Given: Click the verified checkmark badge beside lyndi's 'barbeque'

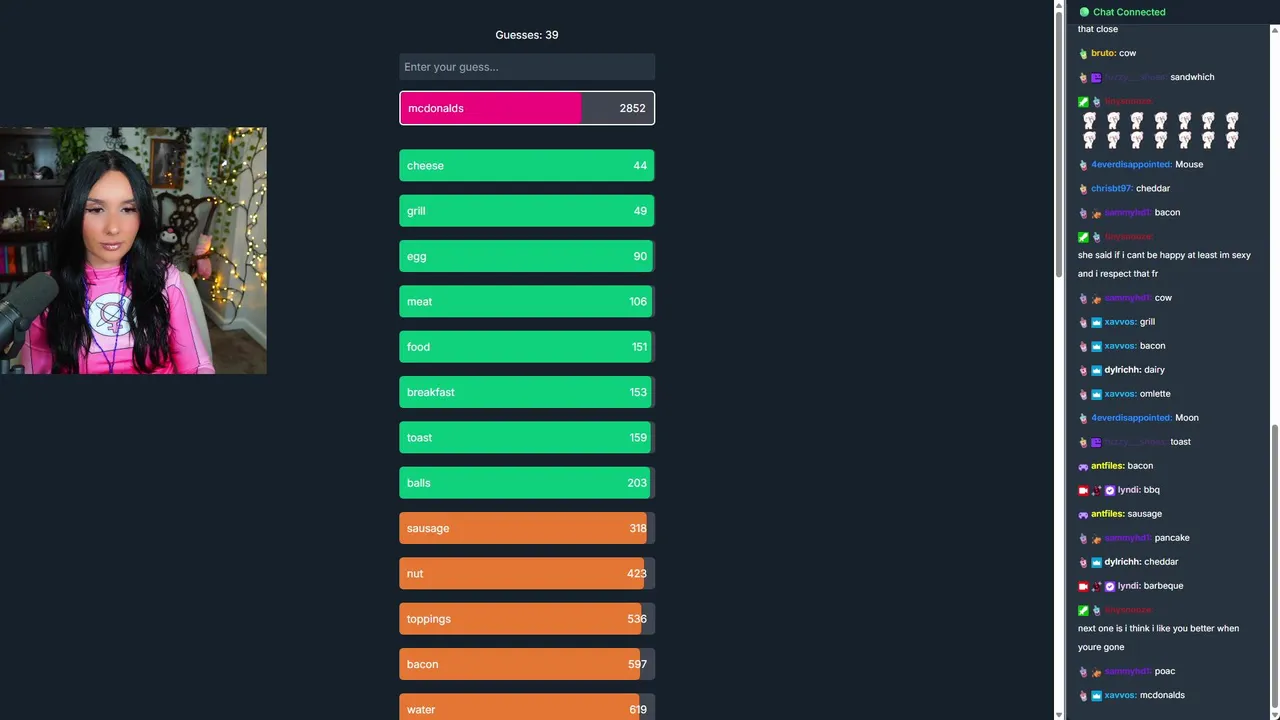Looking at the screenshot, I should [1109, 586].
